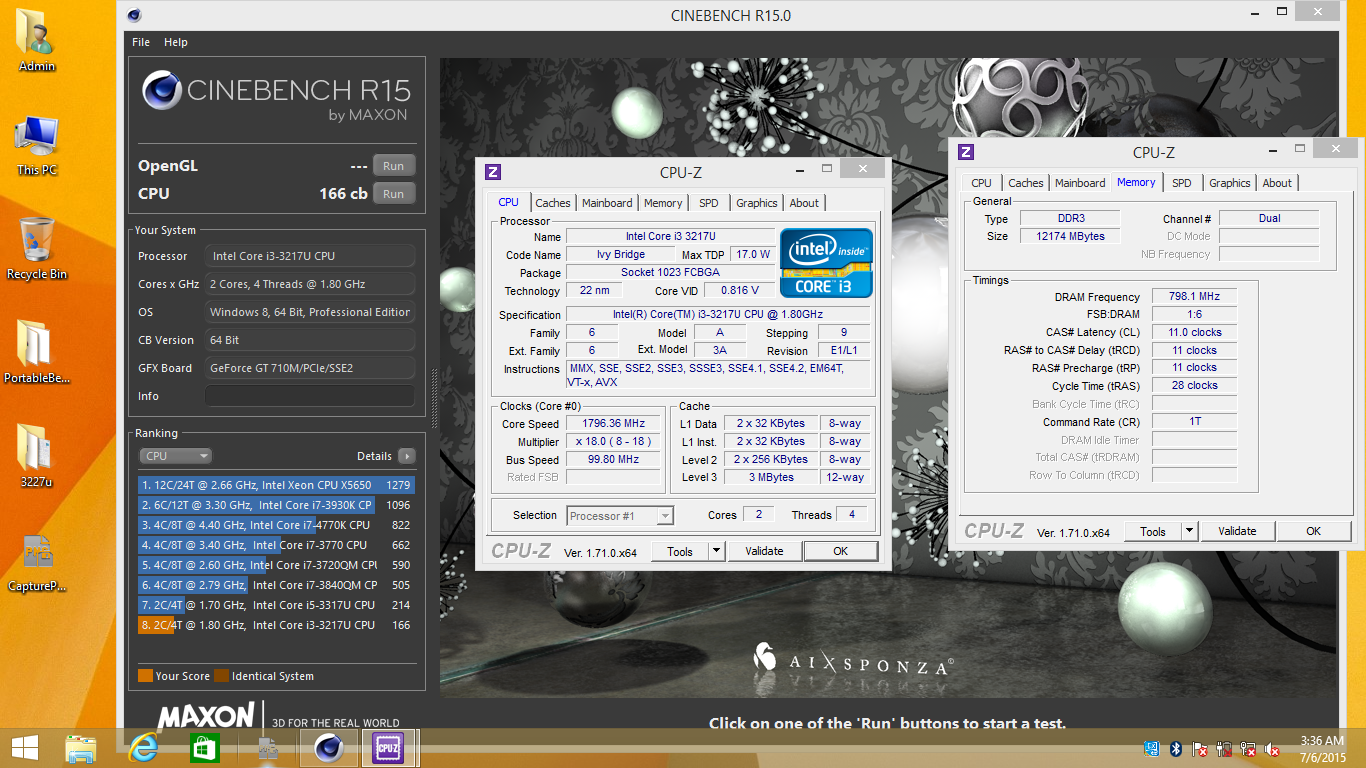The width and height of the screenshot is (1366, 768).
Task: Switch to Caches tab in the CPU window
Action: point(553,203)
